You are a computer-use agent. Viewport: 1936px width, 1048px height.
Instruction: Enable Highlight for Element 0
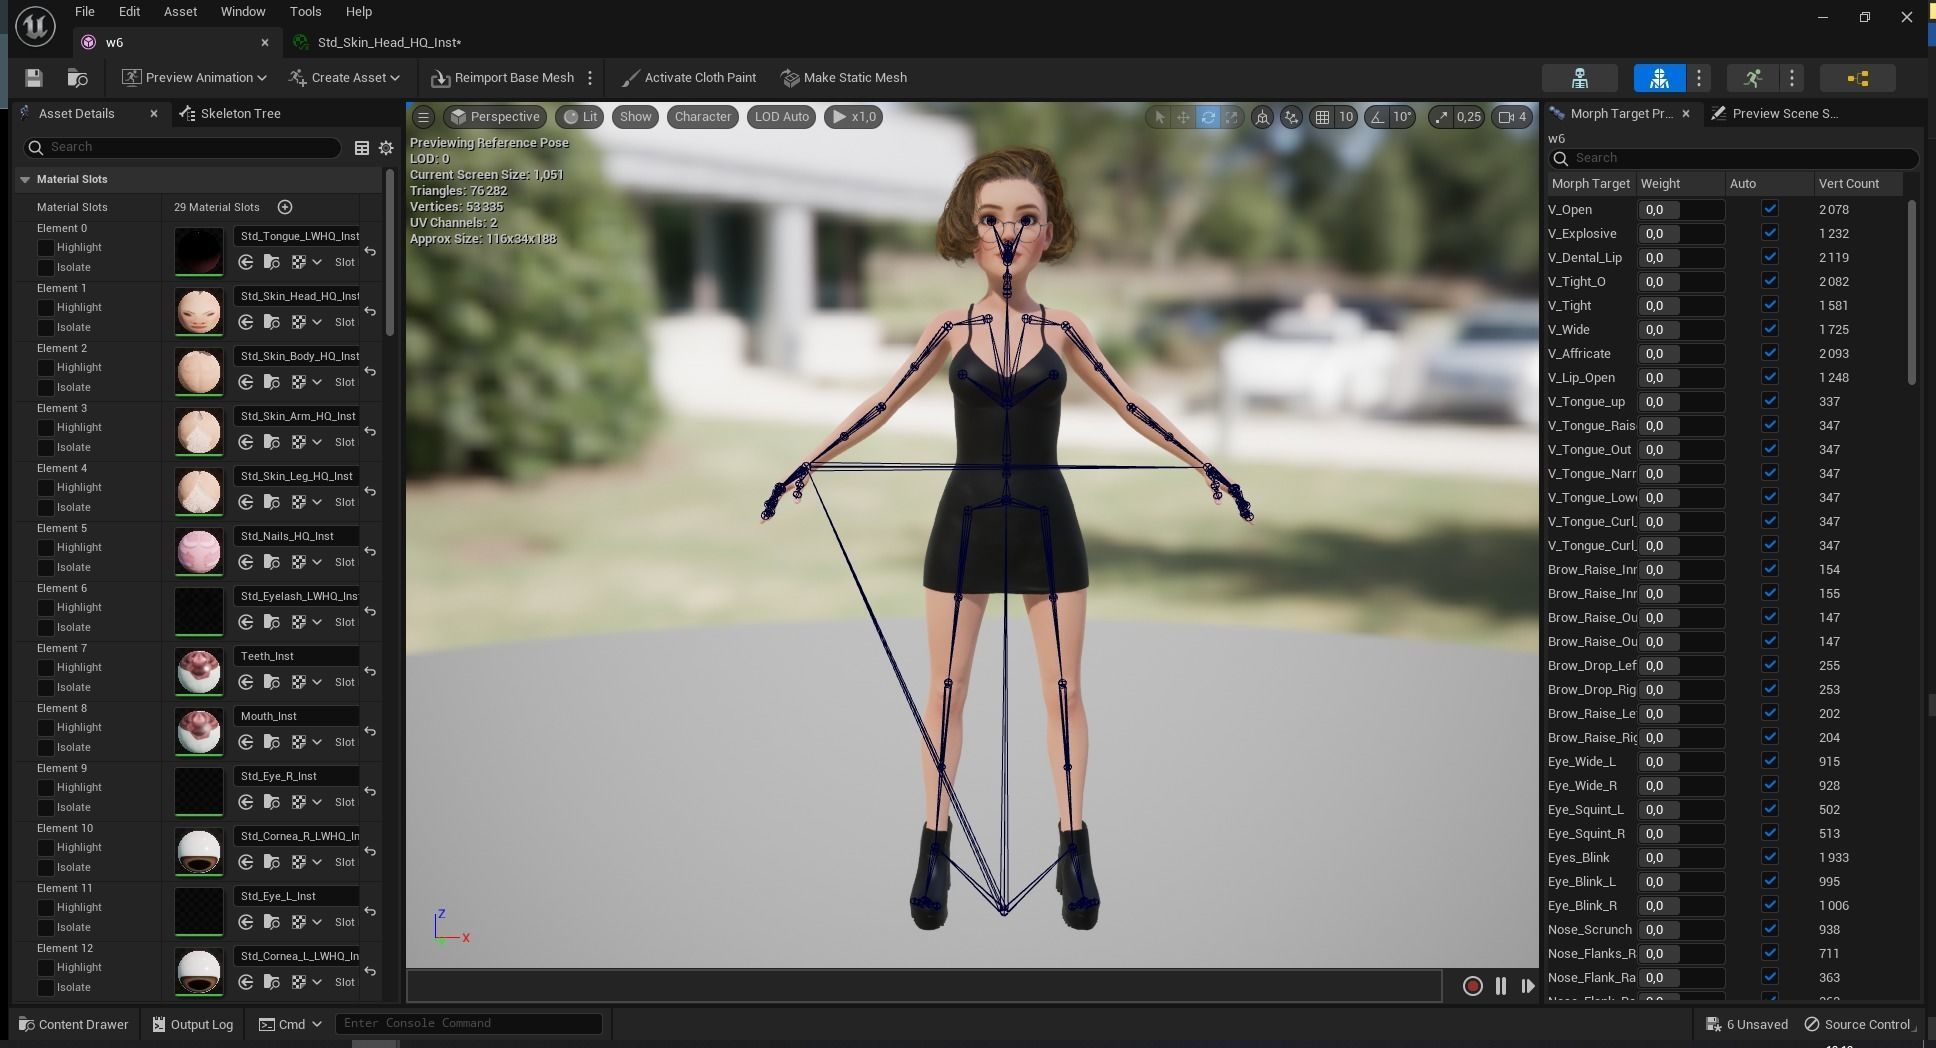click(46, 247)
